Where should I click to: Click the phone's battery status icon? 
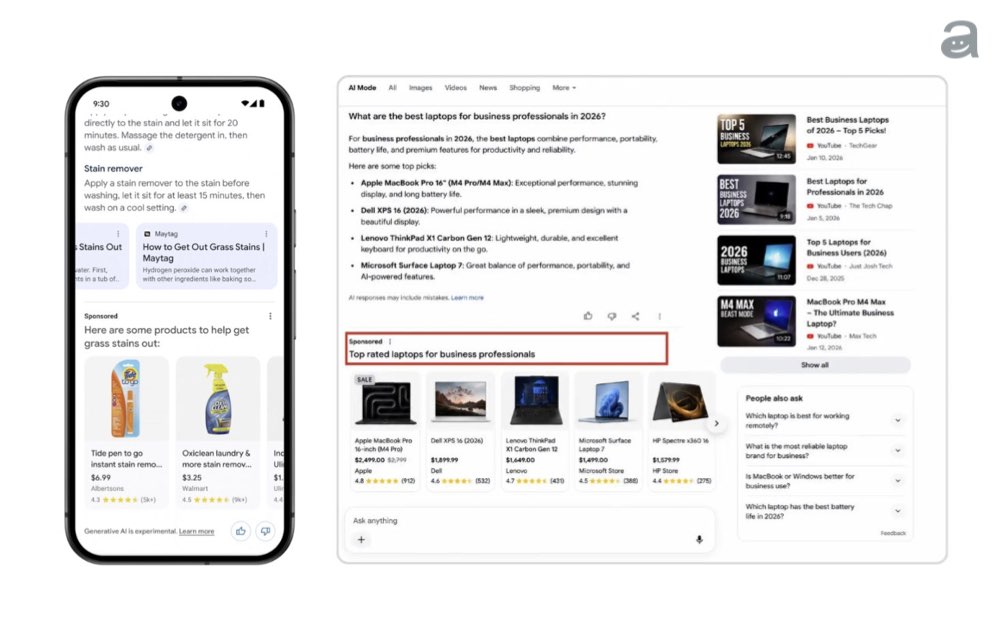coord(261,103)
